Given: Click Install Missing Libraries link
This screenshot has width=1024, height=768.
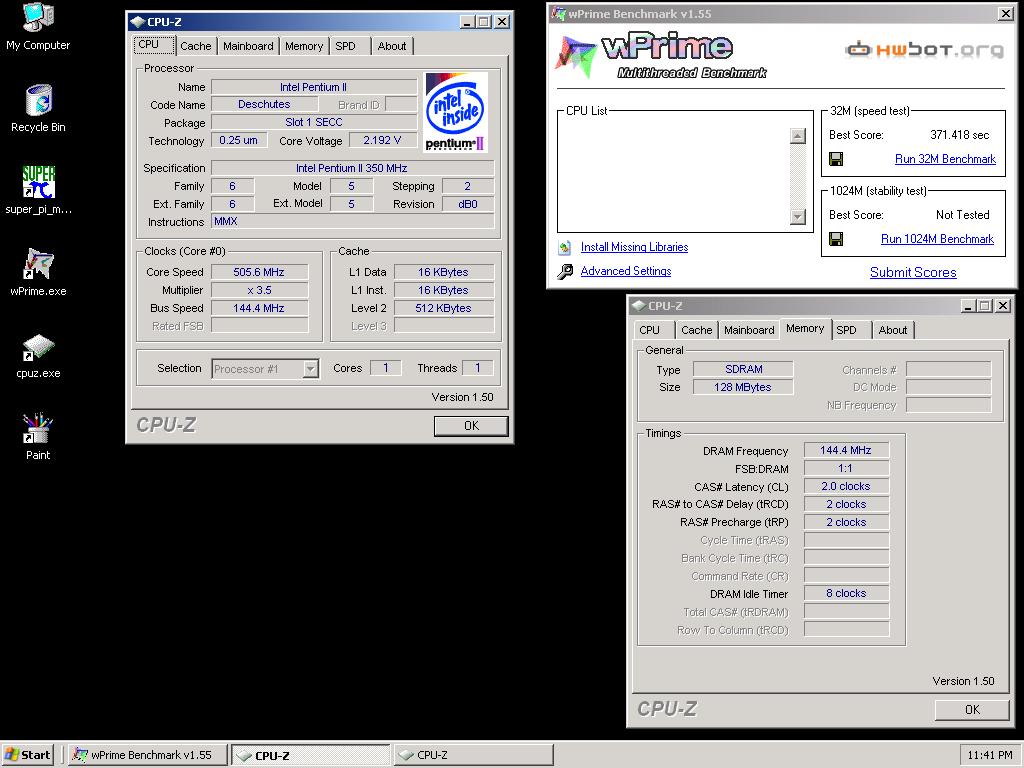Looking at the screenshot, I should click(x=634, y=247).
